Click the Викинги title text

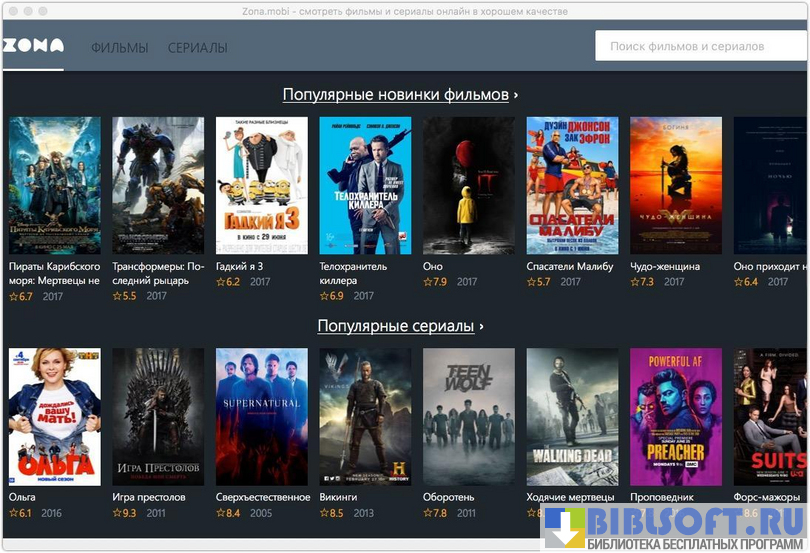(338, 497)
